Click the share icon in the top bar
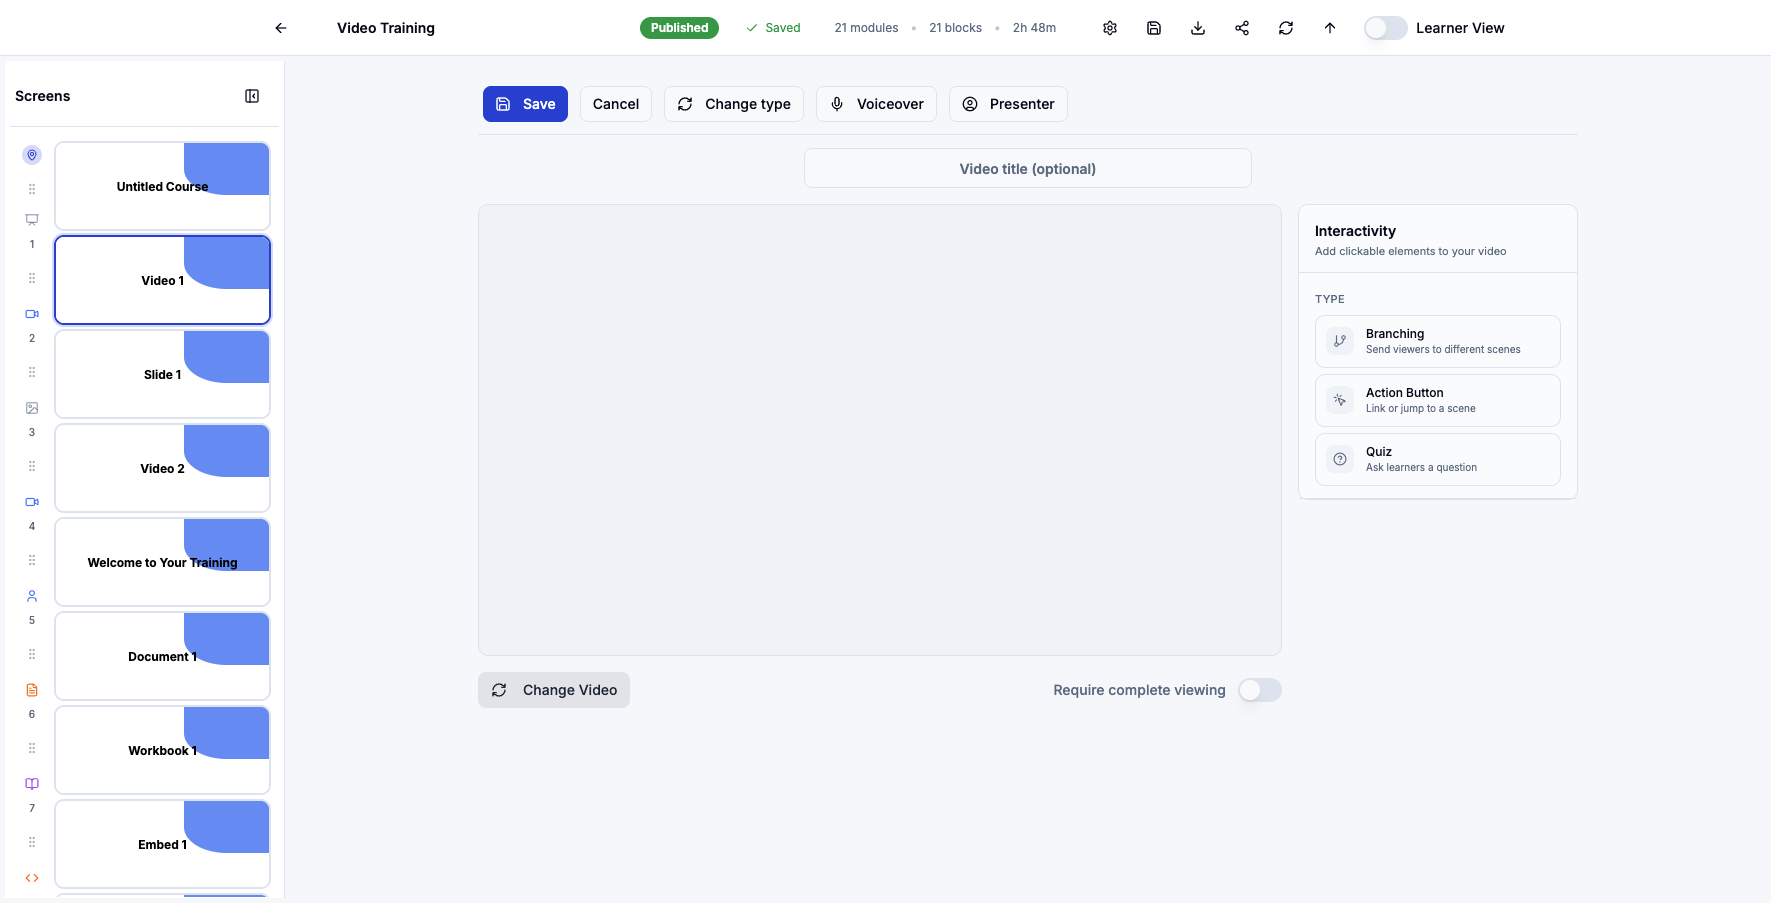The width and height of the screenshot is (1771, 903). pyautogui.click(x=1241, y=27)
